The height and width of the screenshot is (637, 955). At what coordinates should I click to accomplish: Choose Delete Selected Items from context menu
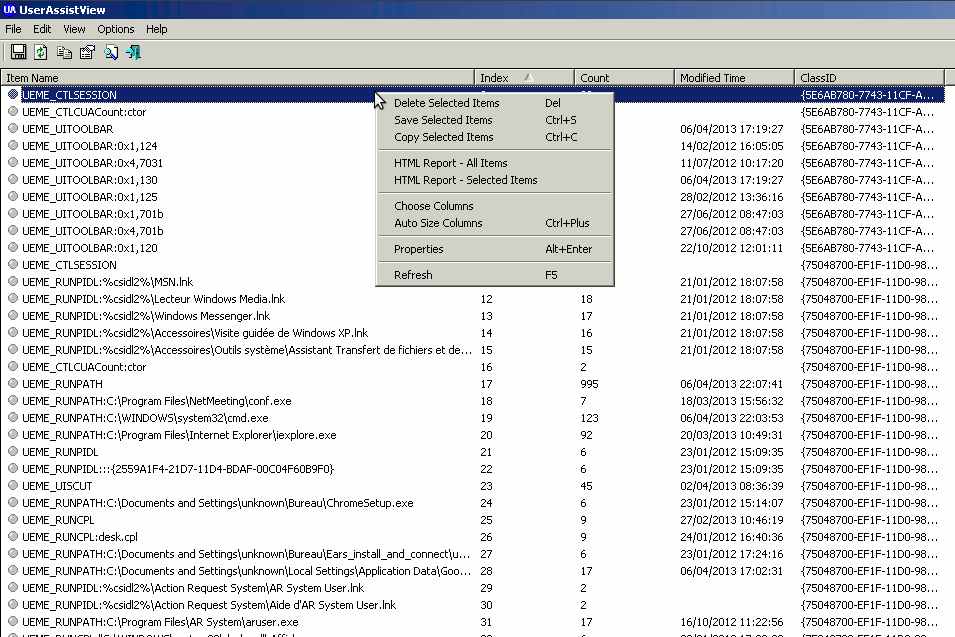click(446, 103)
